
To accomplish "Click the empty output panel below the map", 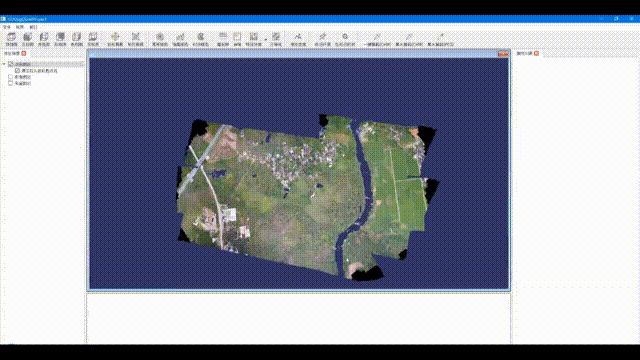I will [x=298, y=318].
